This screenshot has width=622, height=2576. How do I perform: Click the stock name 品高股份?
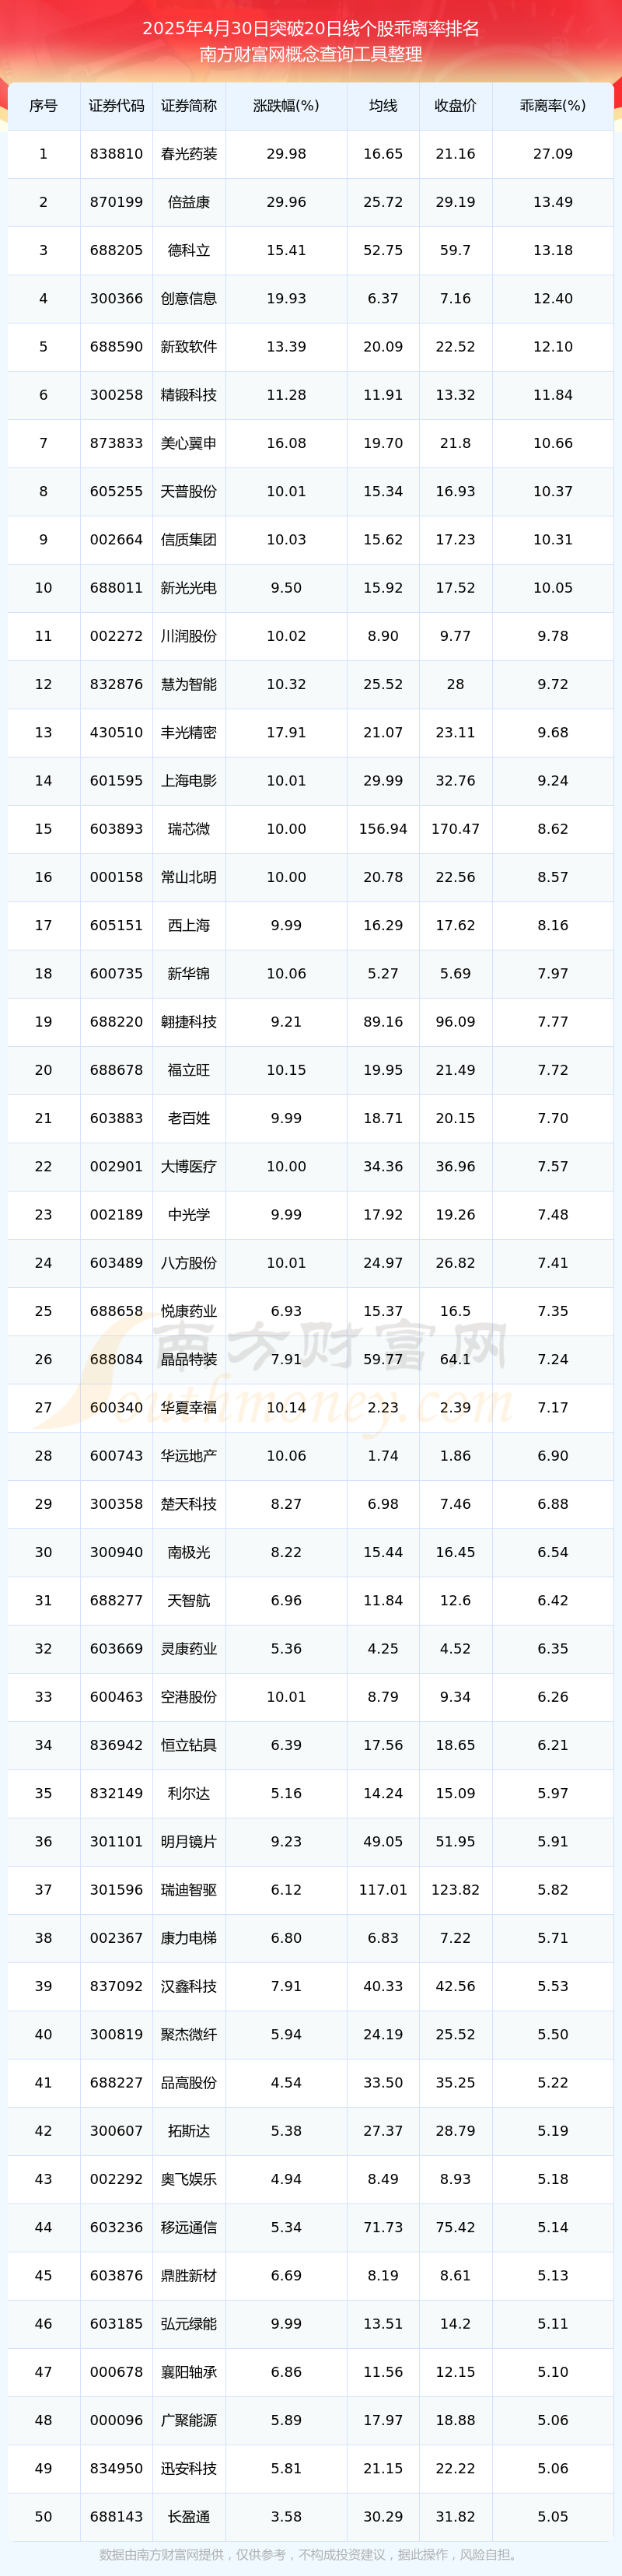pos(189,2083)
